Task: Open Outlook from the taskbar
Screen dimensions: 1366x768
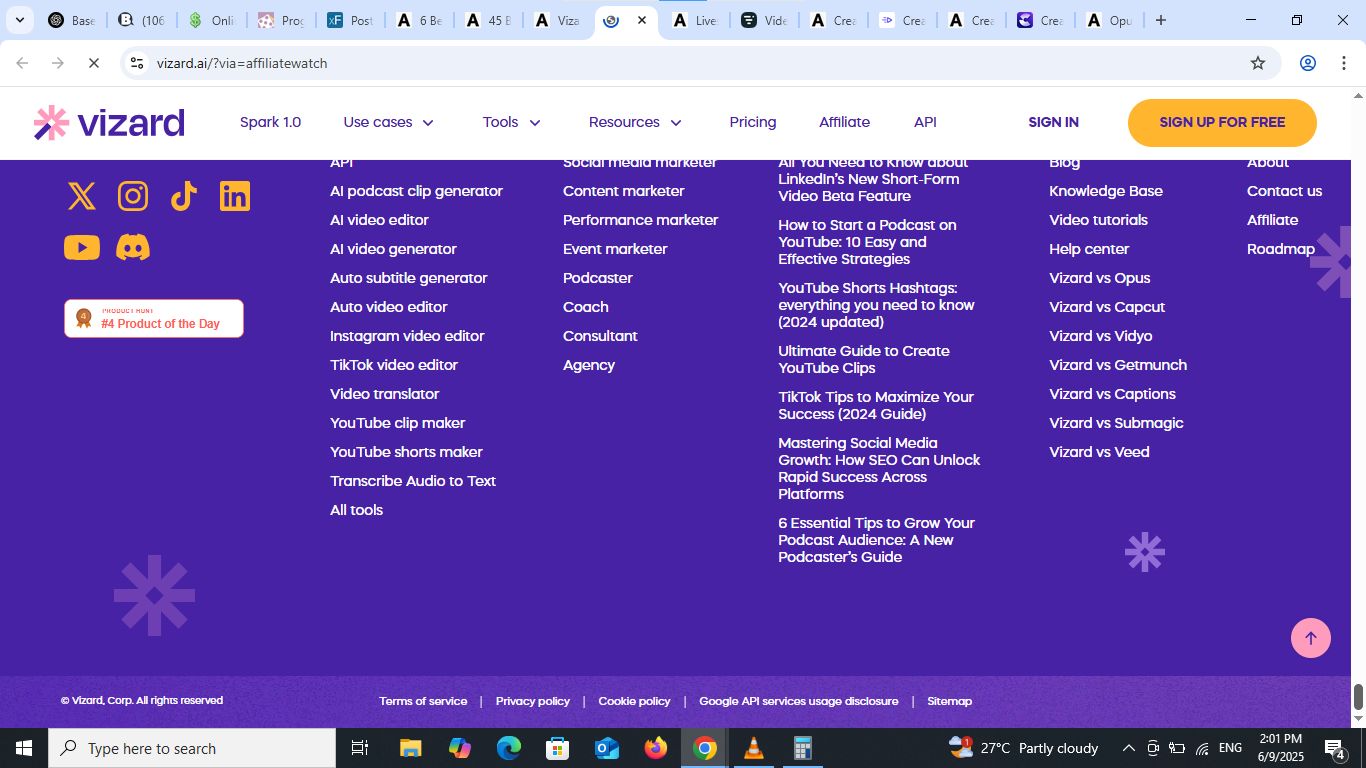Action: tap(607, 748)
